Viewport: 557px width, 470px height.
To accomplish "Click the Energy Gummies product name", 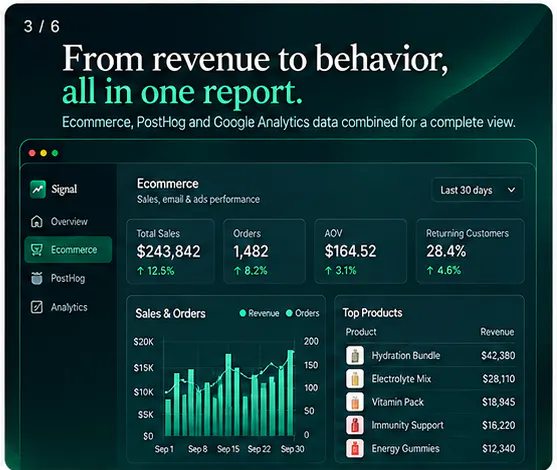I will [405, 448].
